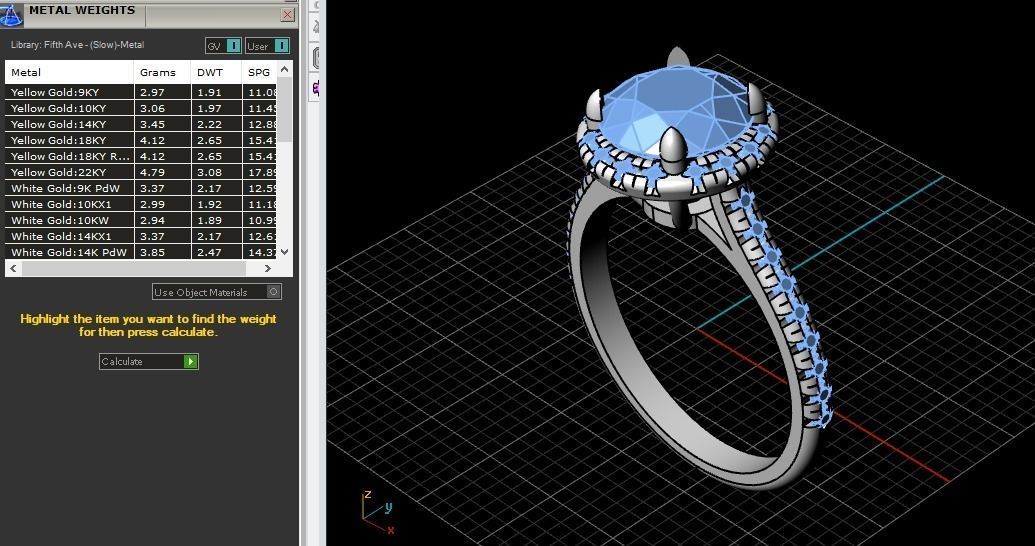Sort by the DWT column header
Image resolution: width=1035 pixels, height=546 pixels.
tap(217, 73)
